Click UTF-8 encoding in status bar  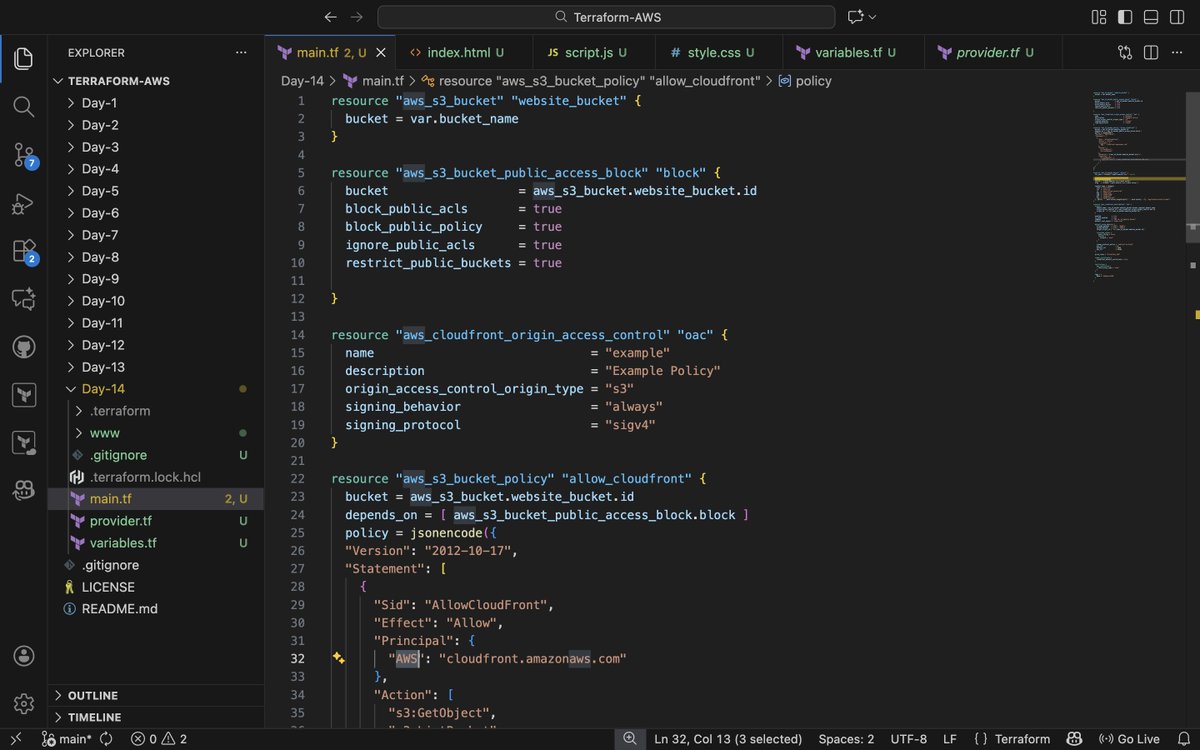[908, 739]
